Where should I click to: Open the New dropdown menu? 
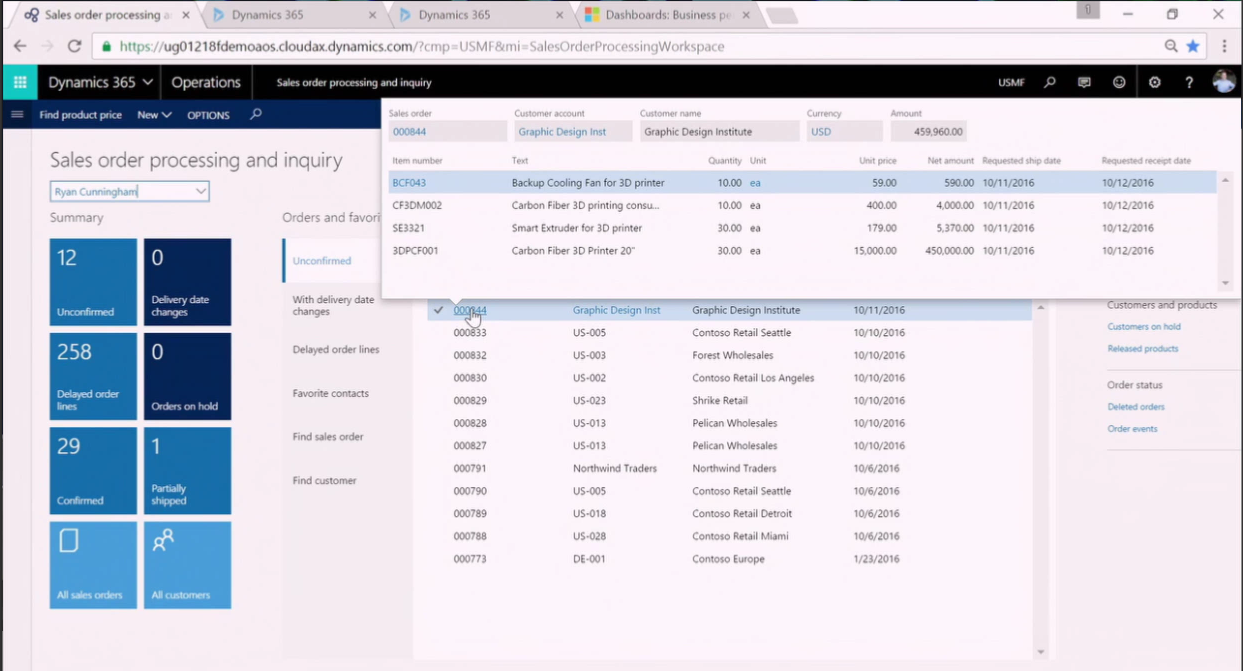point(154,115)
